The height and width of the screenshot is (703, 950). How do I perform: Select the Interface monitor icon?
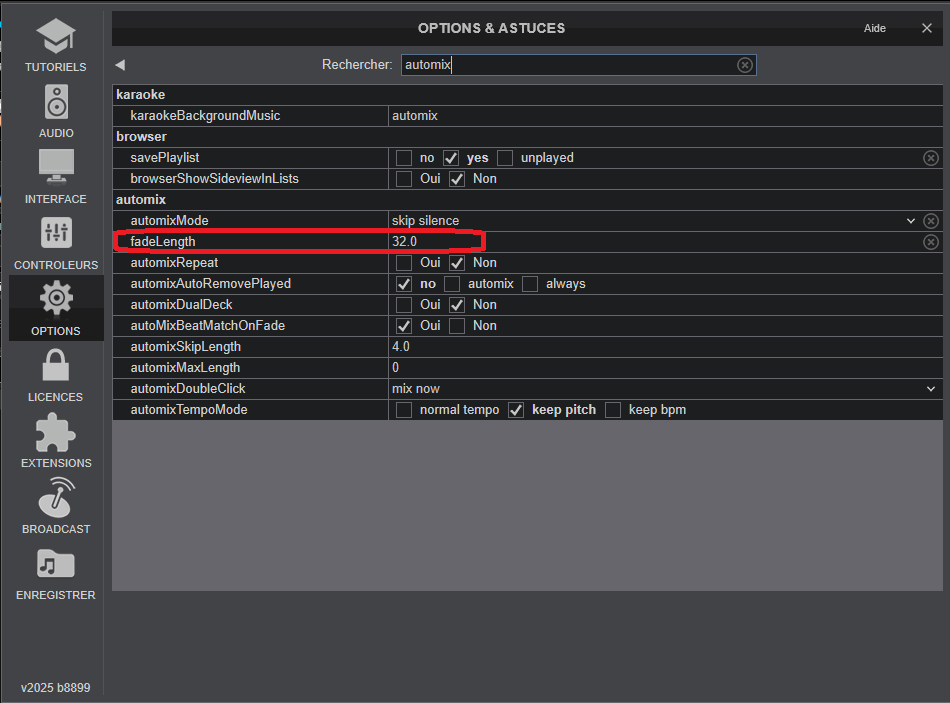(x=56, y=168)
